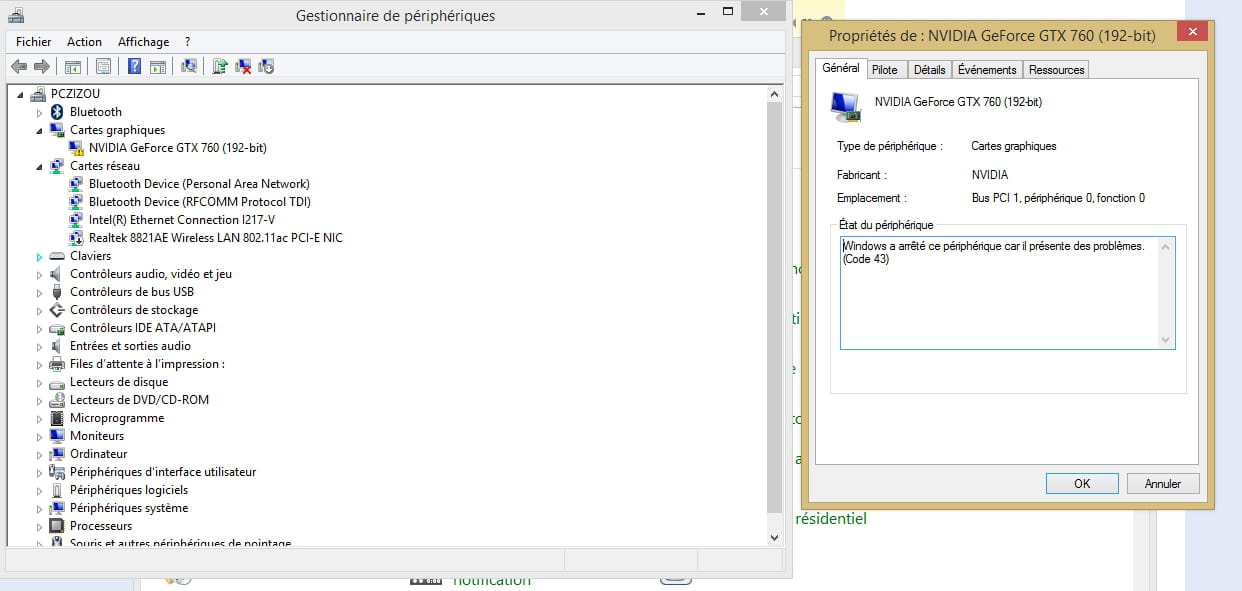Click the Processeurs chip icon

coord(57,526)
